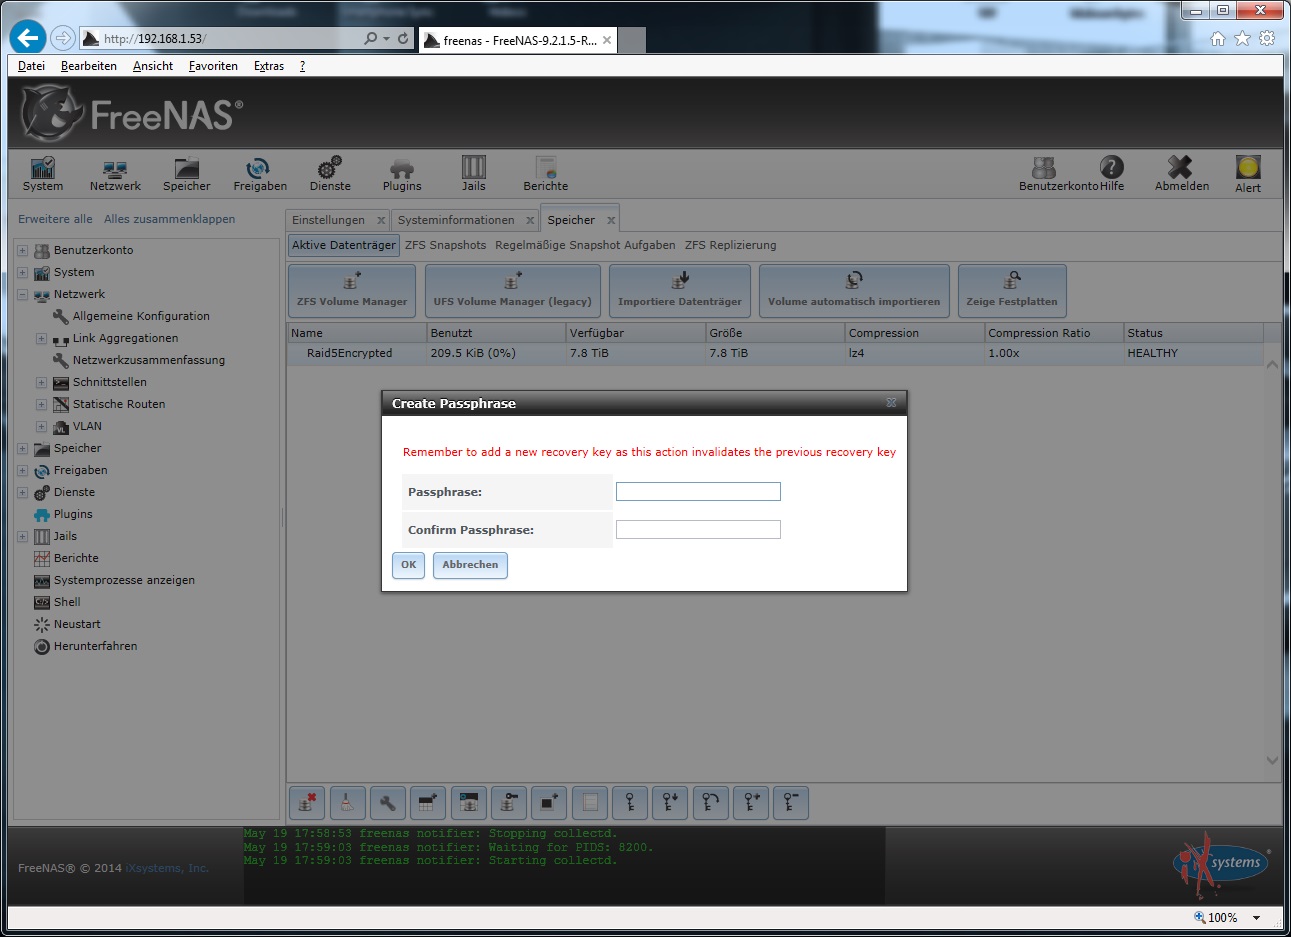Viewport: 1291px width, 937px height.
Task: Open the Hilfe question mark icon
Action: [1112, 174]
